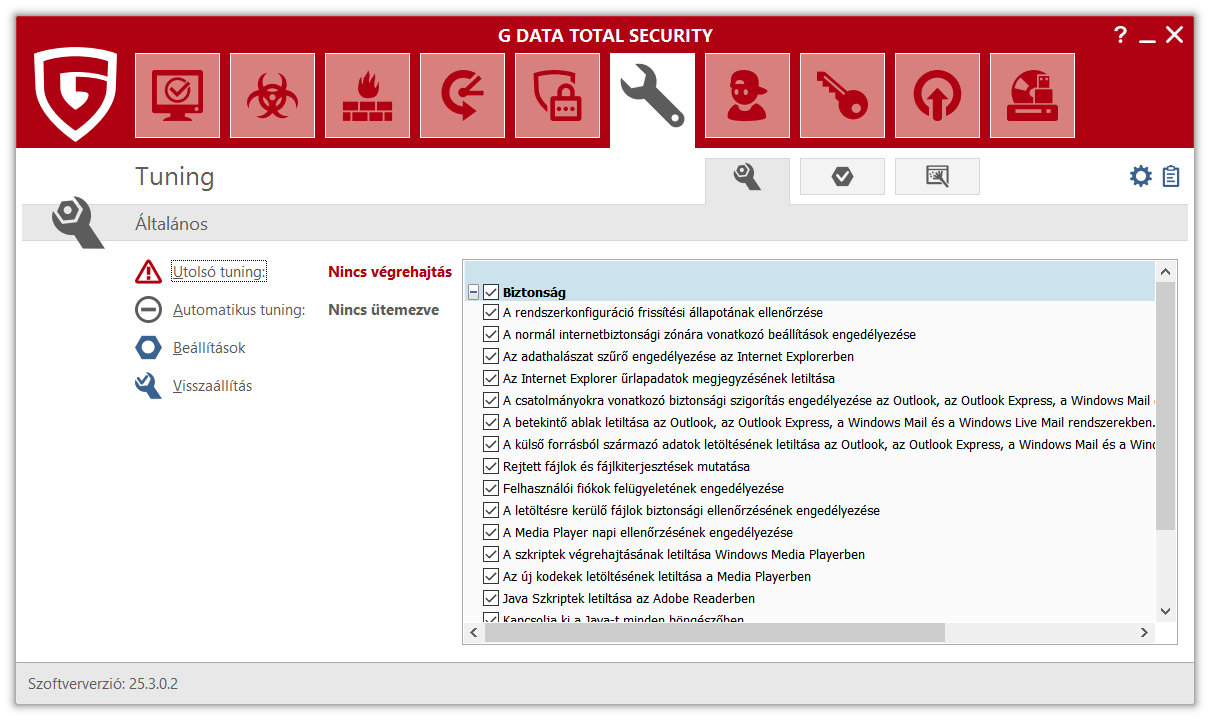Screen dimensions: 1210x720
Task: Open the Autostart Manager up-arrow module
Action: 937,95
